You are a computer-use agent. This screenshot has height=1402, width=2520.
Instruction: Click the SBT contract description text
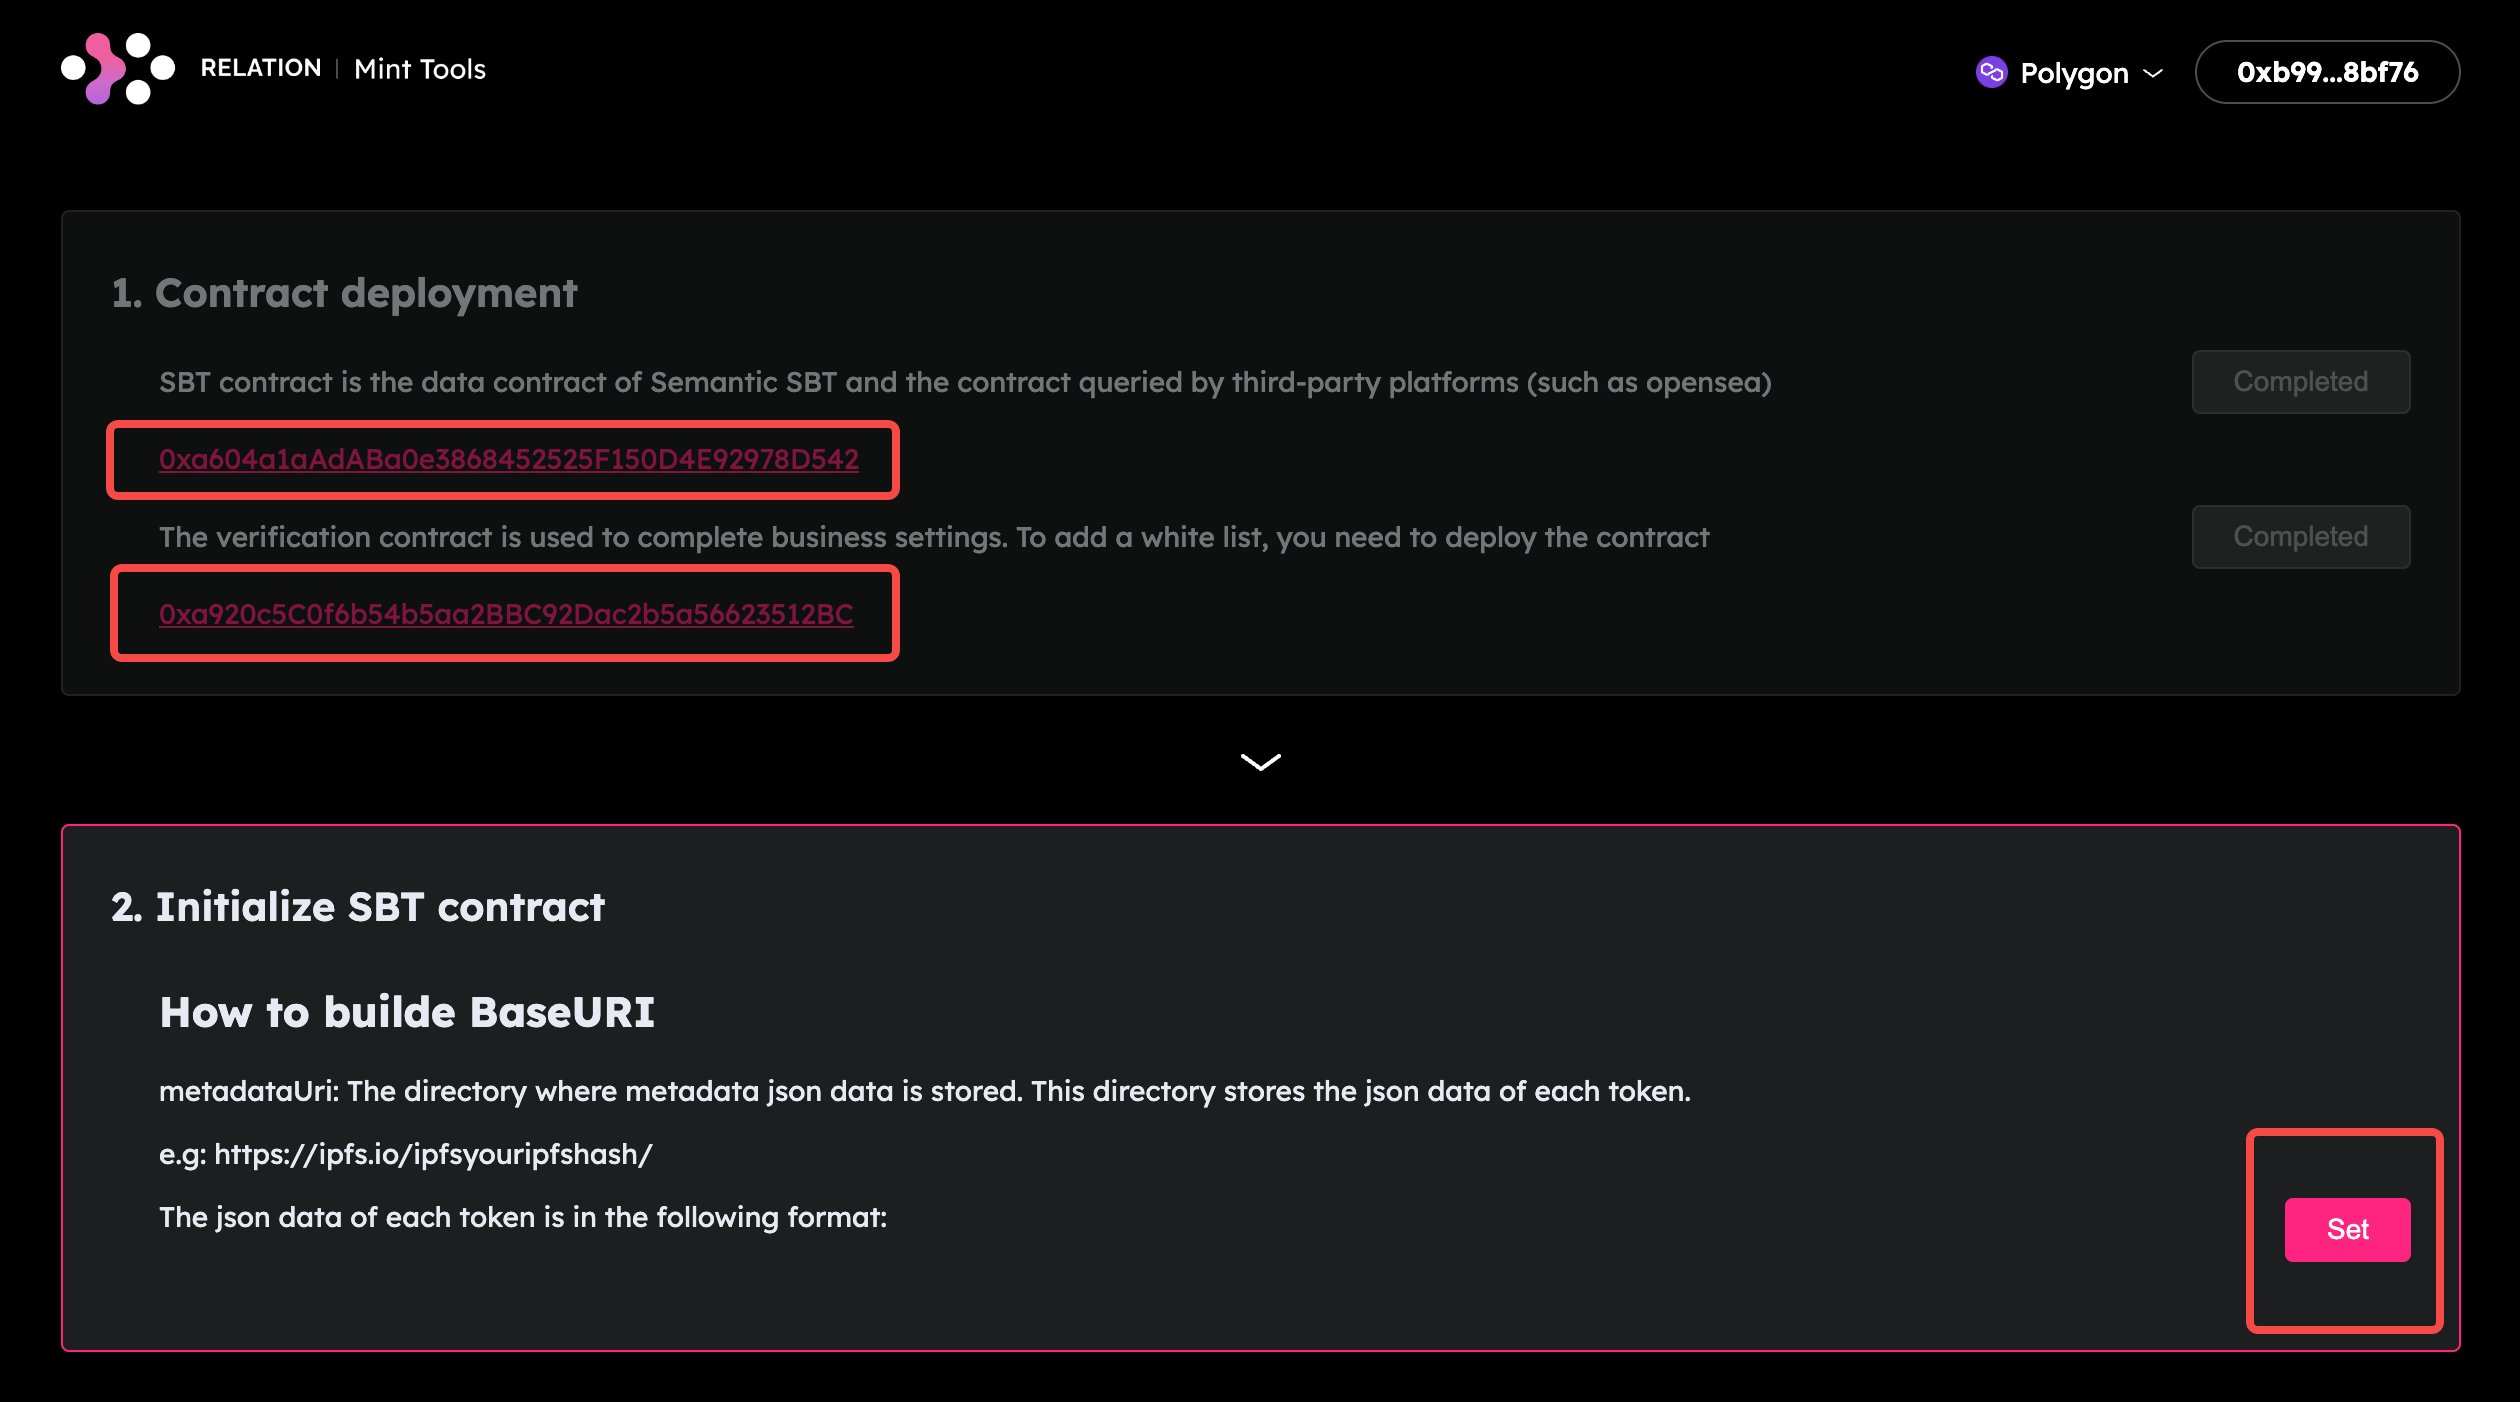(x=964, y=382)
